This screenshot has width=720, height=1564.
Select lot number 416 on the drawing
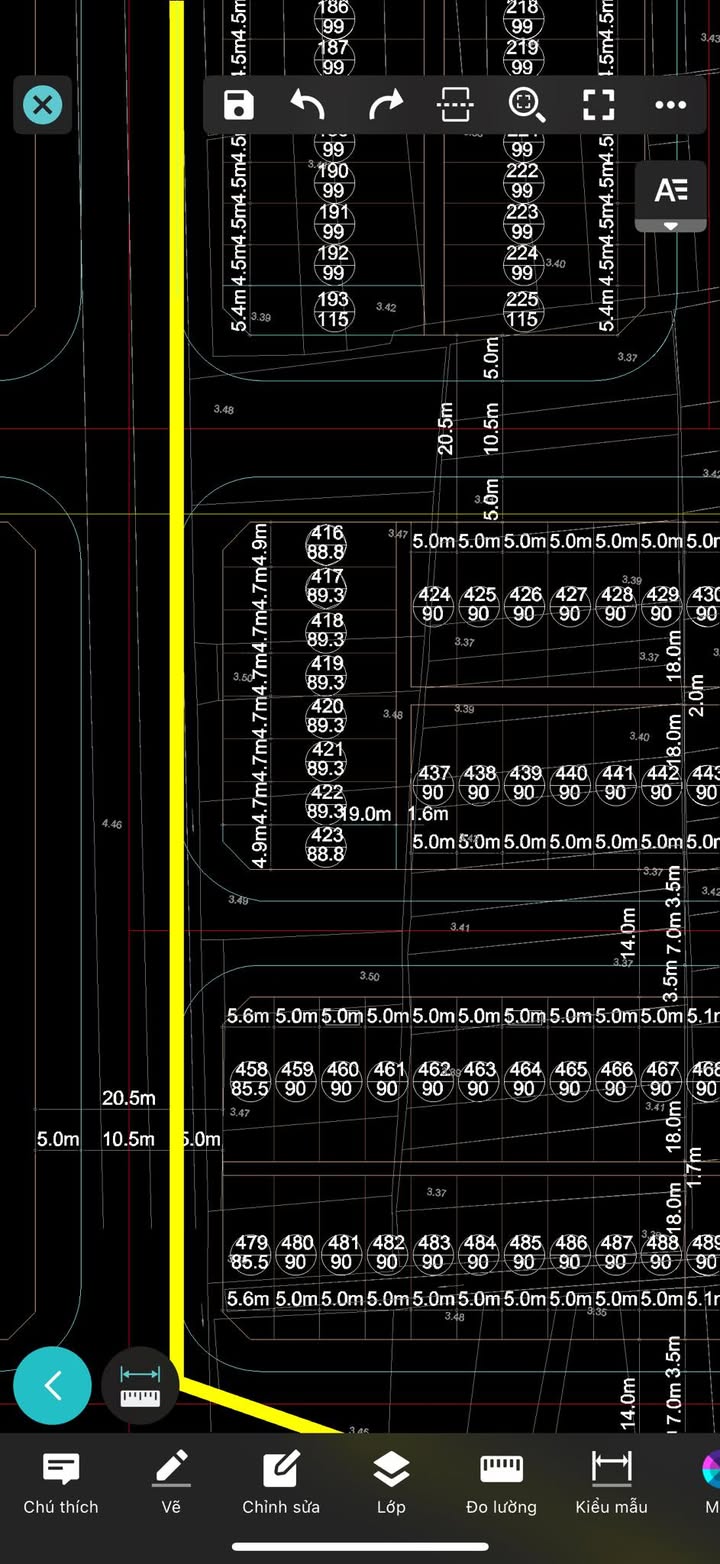click(326, 534)
